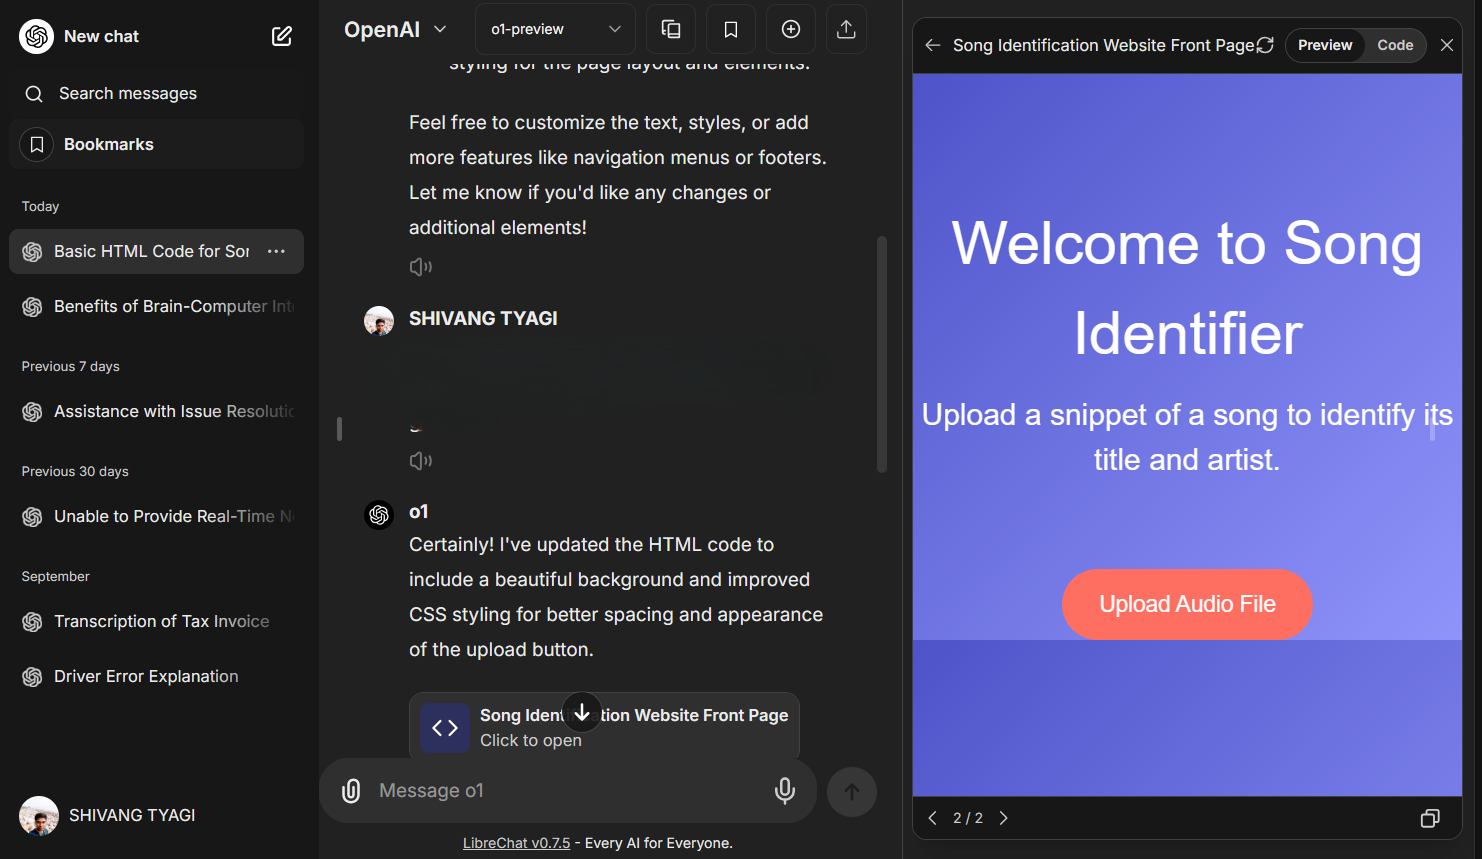Refresh the Song Identification artifact preview
The height and width of the screenshot is (859, 1482).
coord(1265,45)
